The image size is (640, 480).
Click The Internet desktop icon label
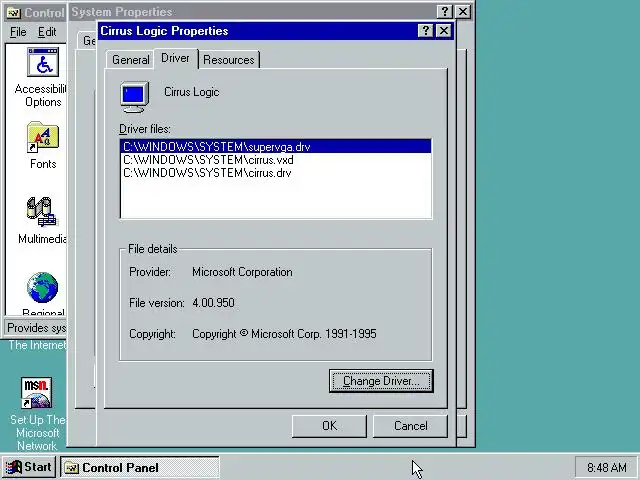[x=37, y=345]
